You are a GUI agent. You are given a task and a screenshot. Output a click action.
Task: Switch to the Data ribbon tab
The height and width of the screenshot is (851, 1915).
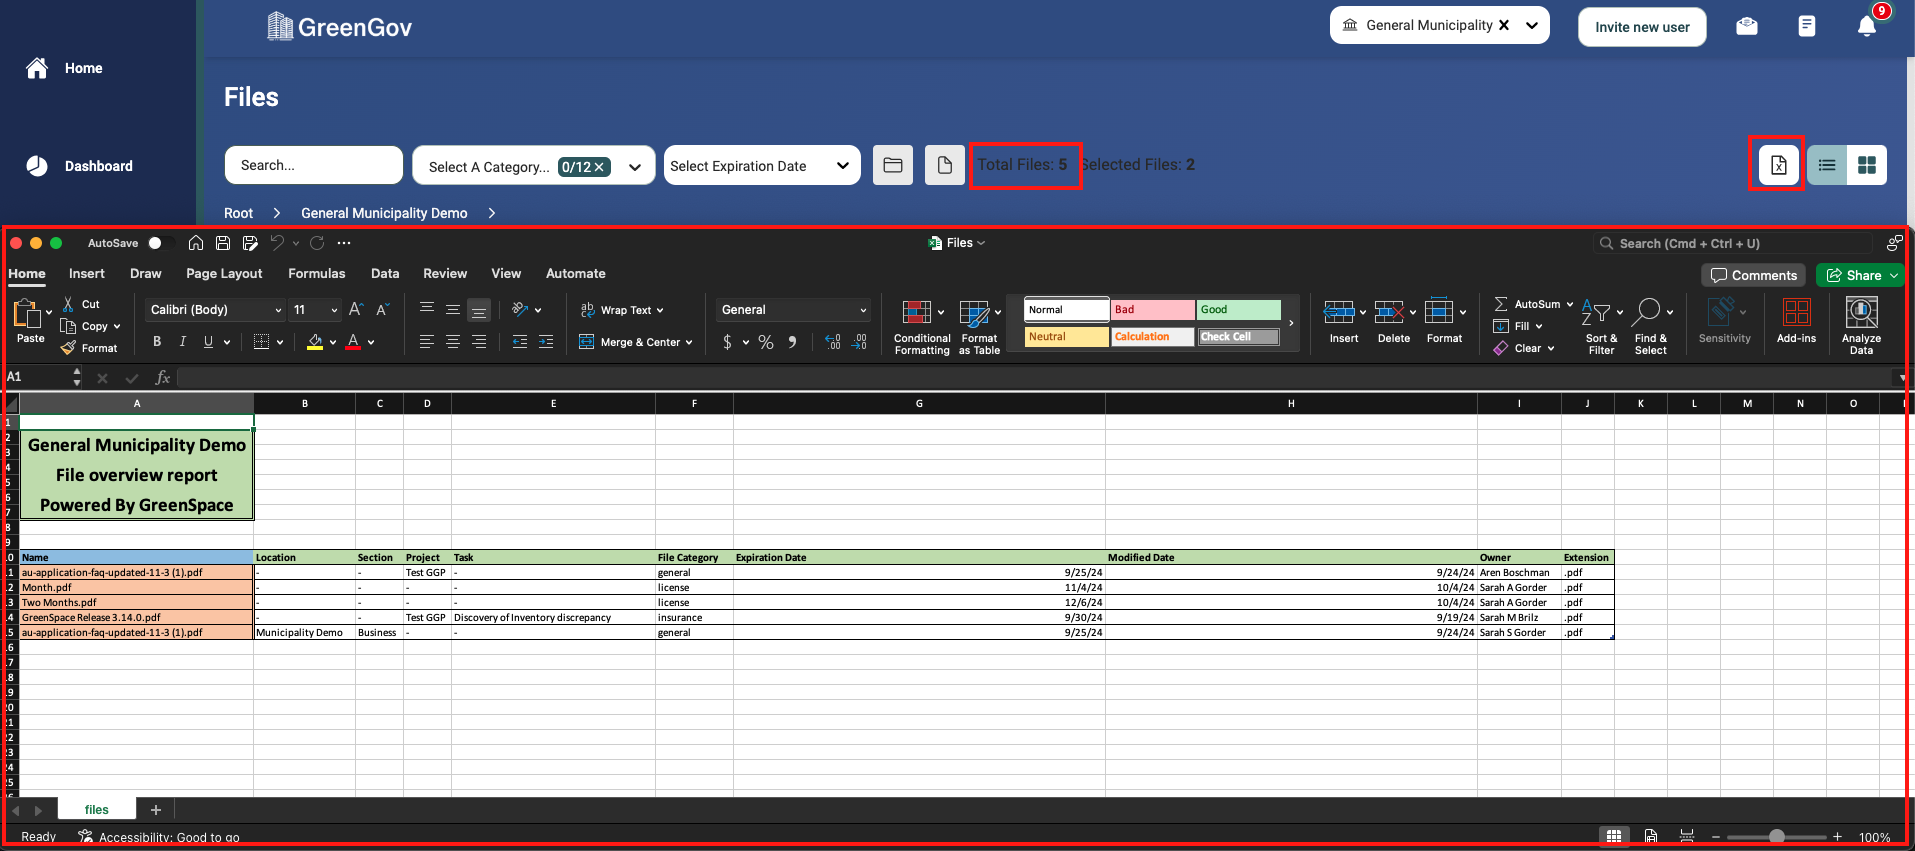click(385, 273)
